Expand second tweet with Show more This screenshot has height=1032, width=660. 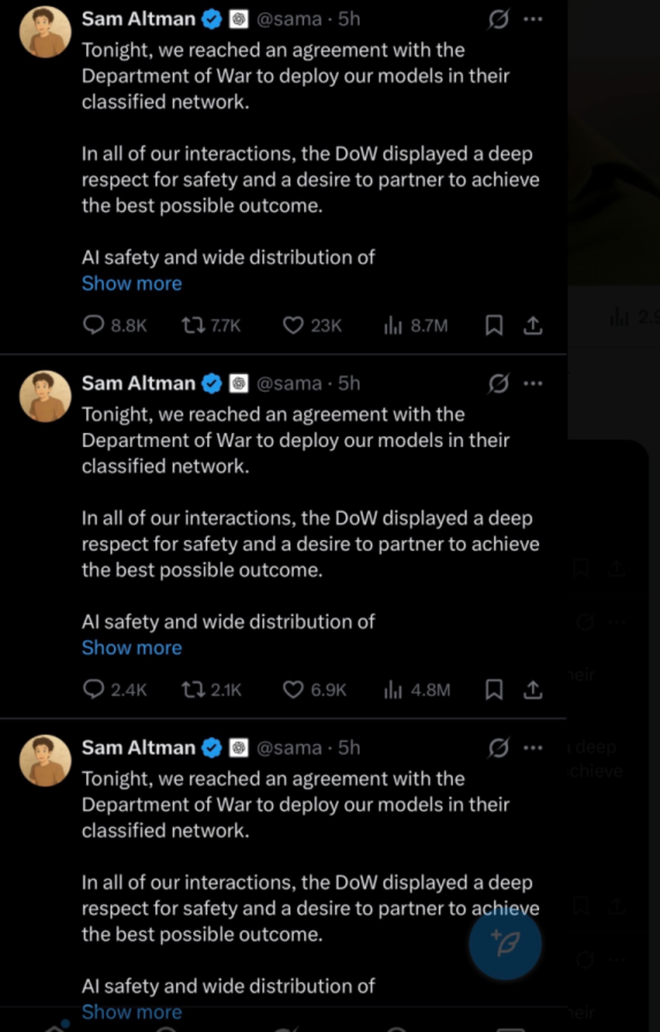pyautogui.click(x=132, y=647)
